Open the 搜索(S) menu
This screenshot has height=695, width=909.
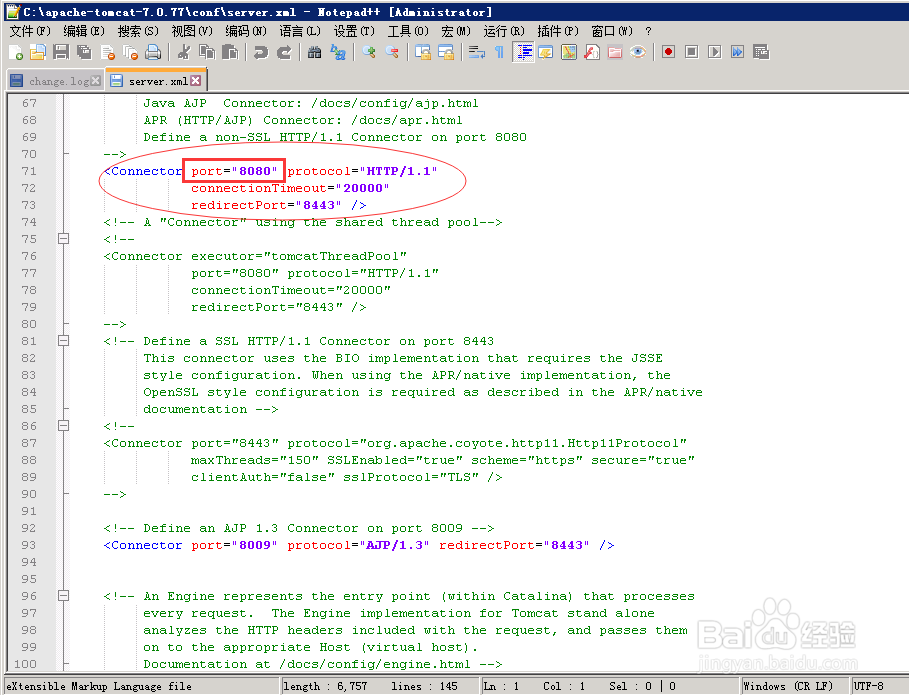tap(138, 31)
